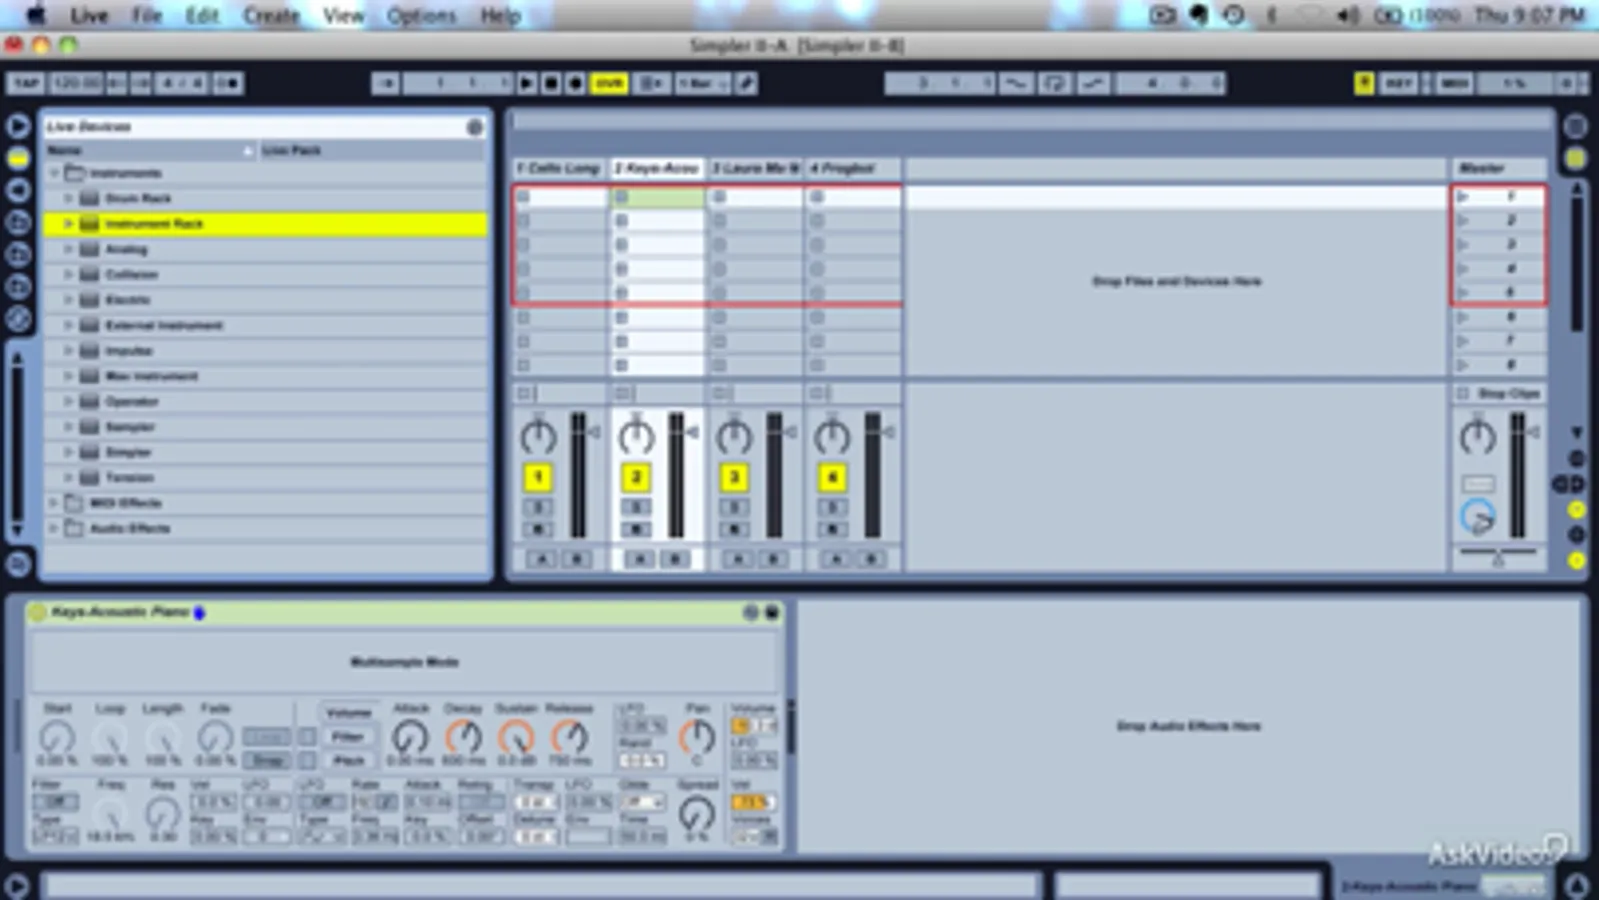Click the TAP tempo button
This screenshot has height=900, width=1599.
point(26,84)
